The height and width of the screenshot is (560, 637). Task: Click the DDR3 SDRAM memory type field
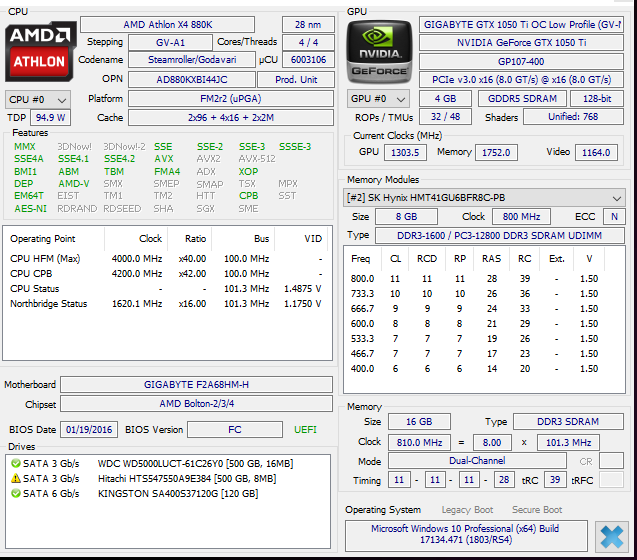(x=568, y=422)
